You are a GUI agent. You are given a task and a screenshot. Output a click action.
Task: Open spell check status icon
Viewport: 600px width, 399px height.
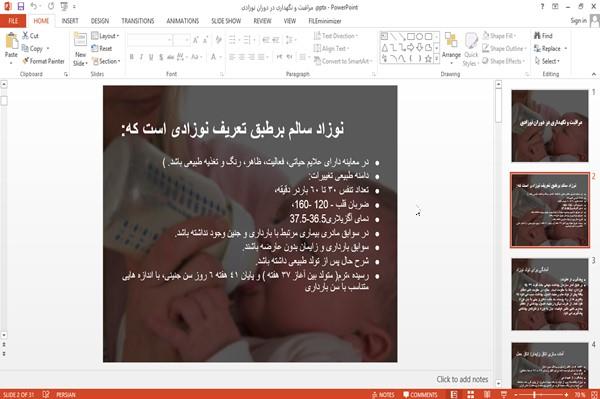(x=46, y=394)
